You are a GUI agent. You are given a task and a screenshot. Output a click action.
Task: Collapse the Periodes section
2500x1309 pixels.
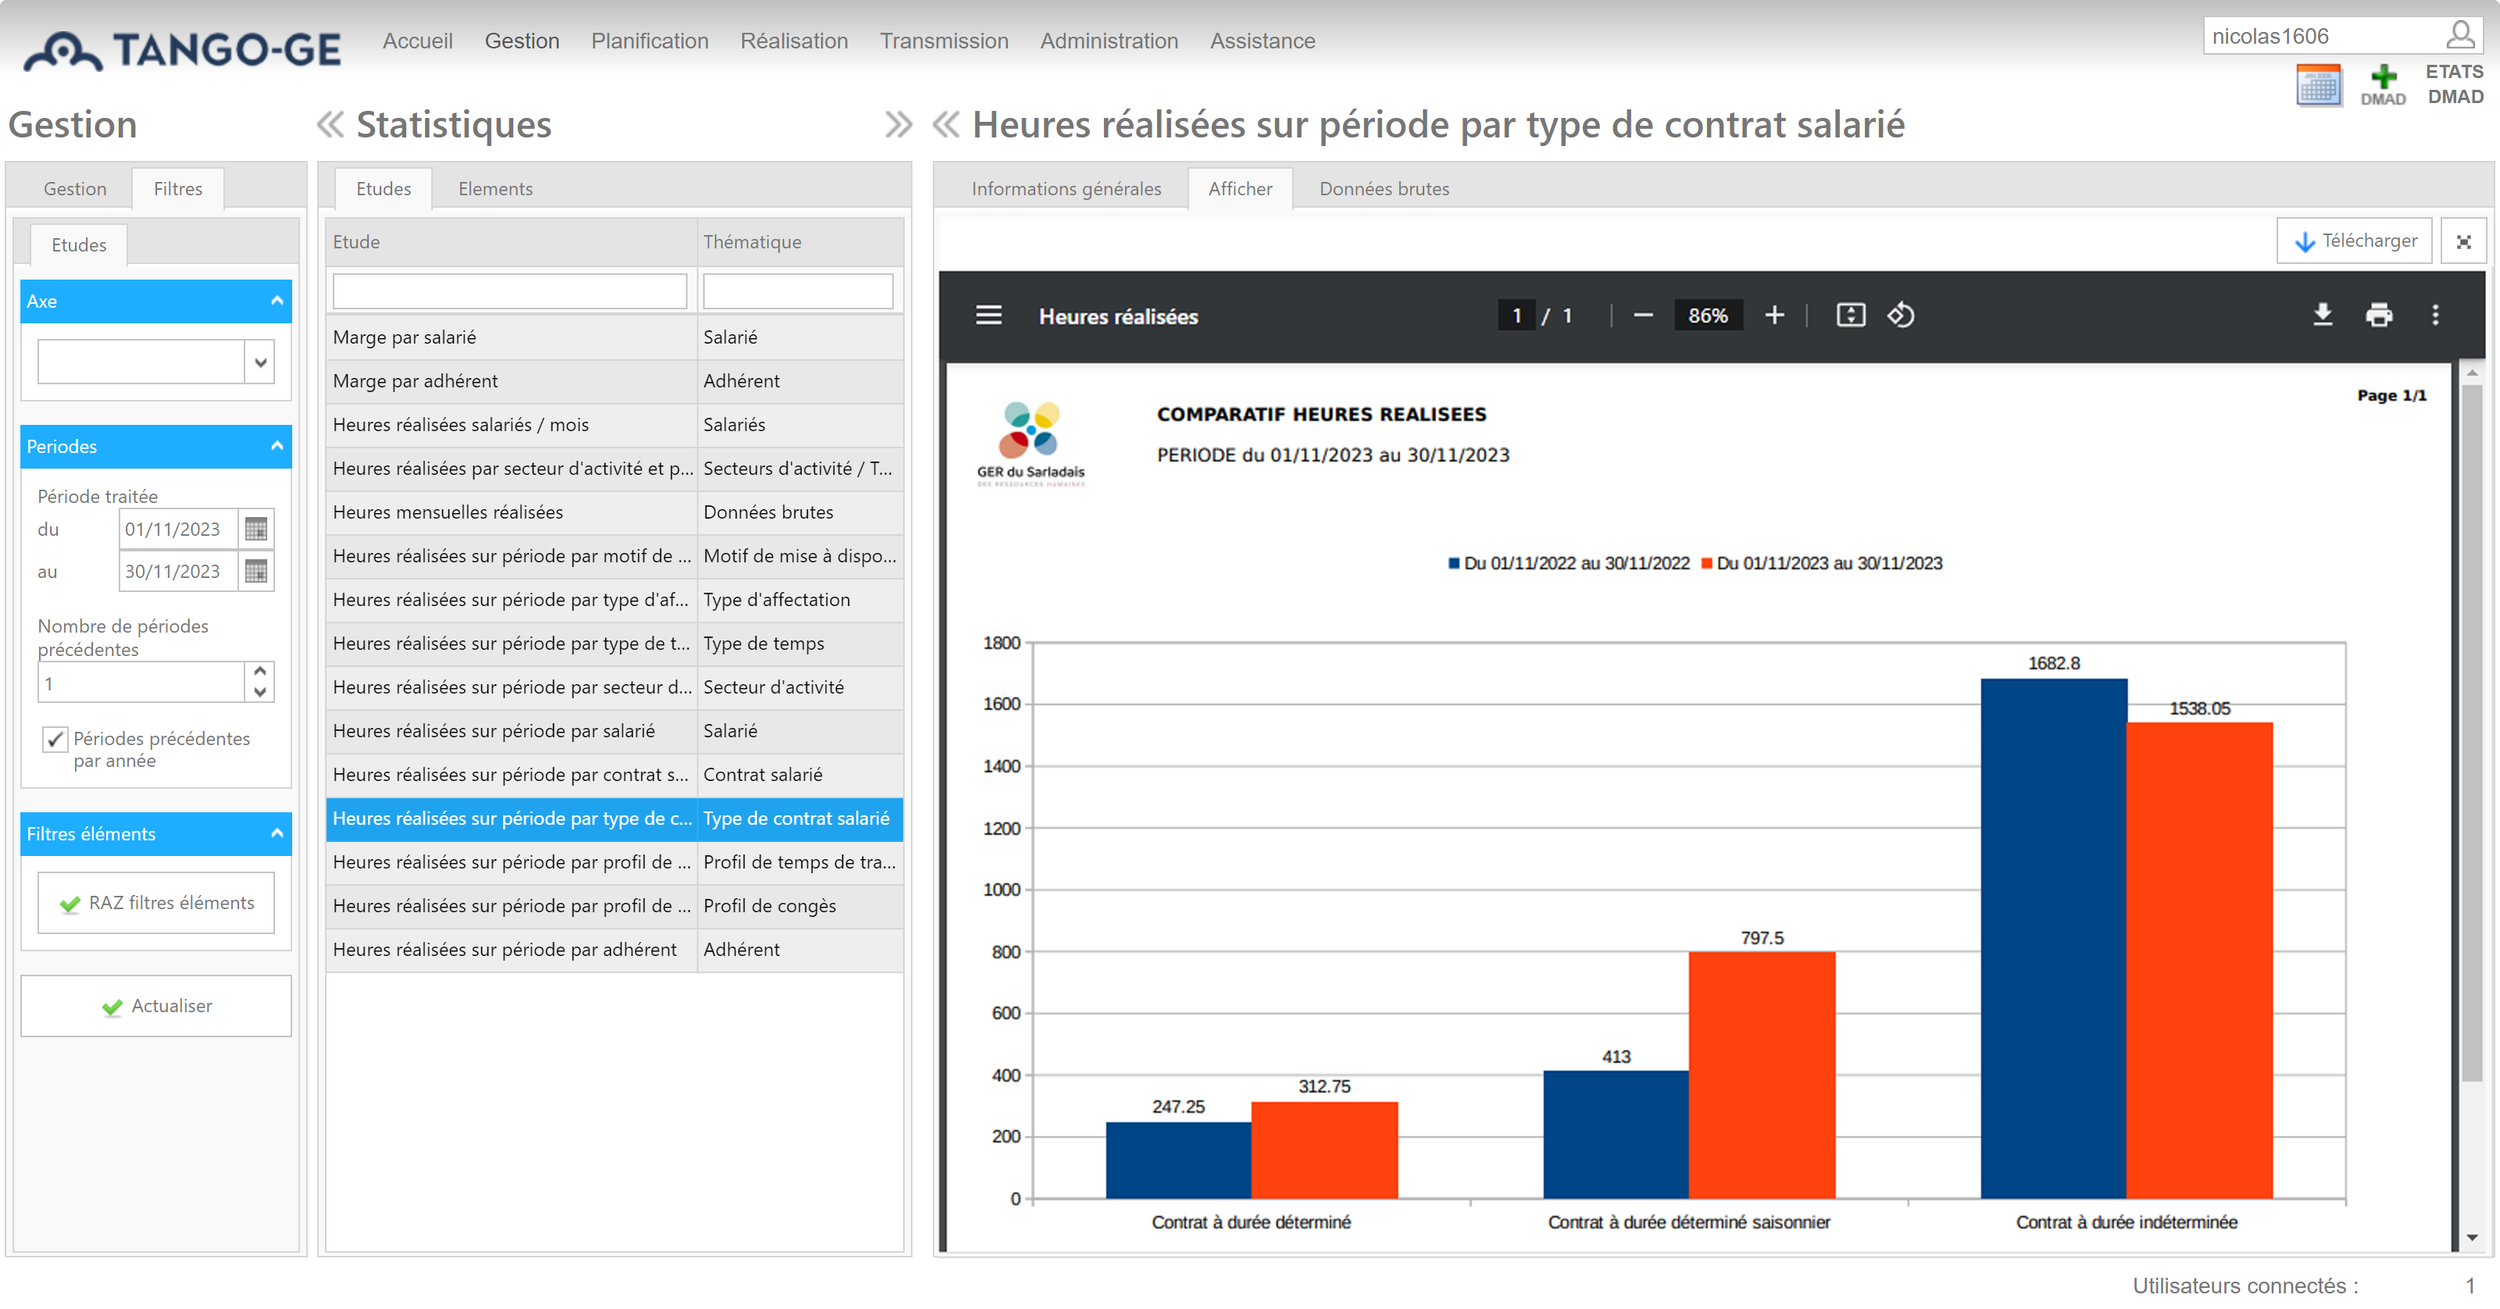[x=277, y=446]
